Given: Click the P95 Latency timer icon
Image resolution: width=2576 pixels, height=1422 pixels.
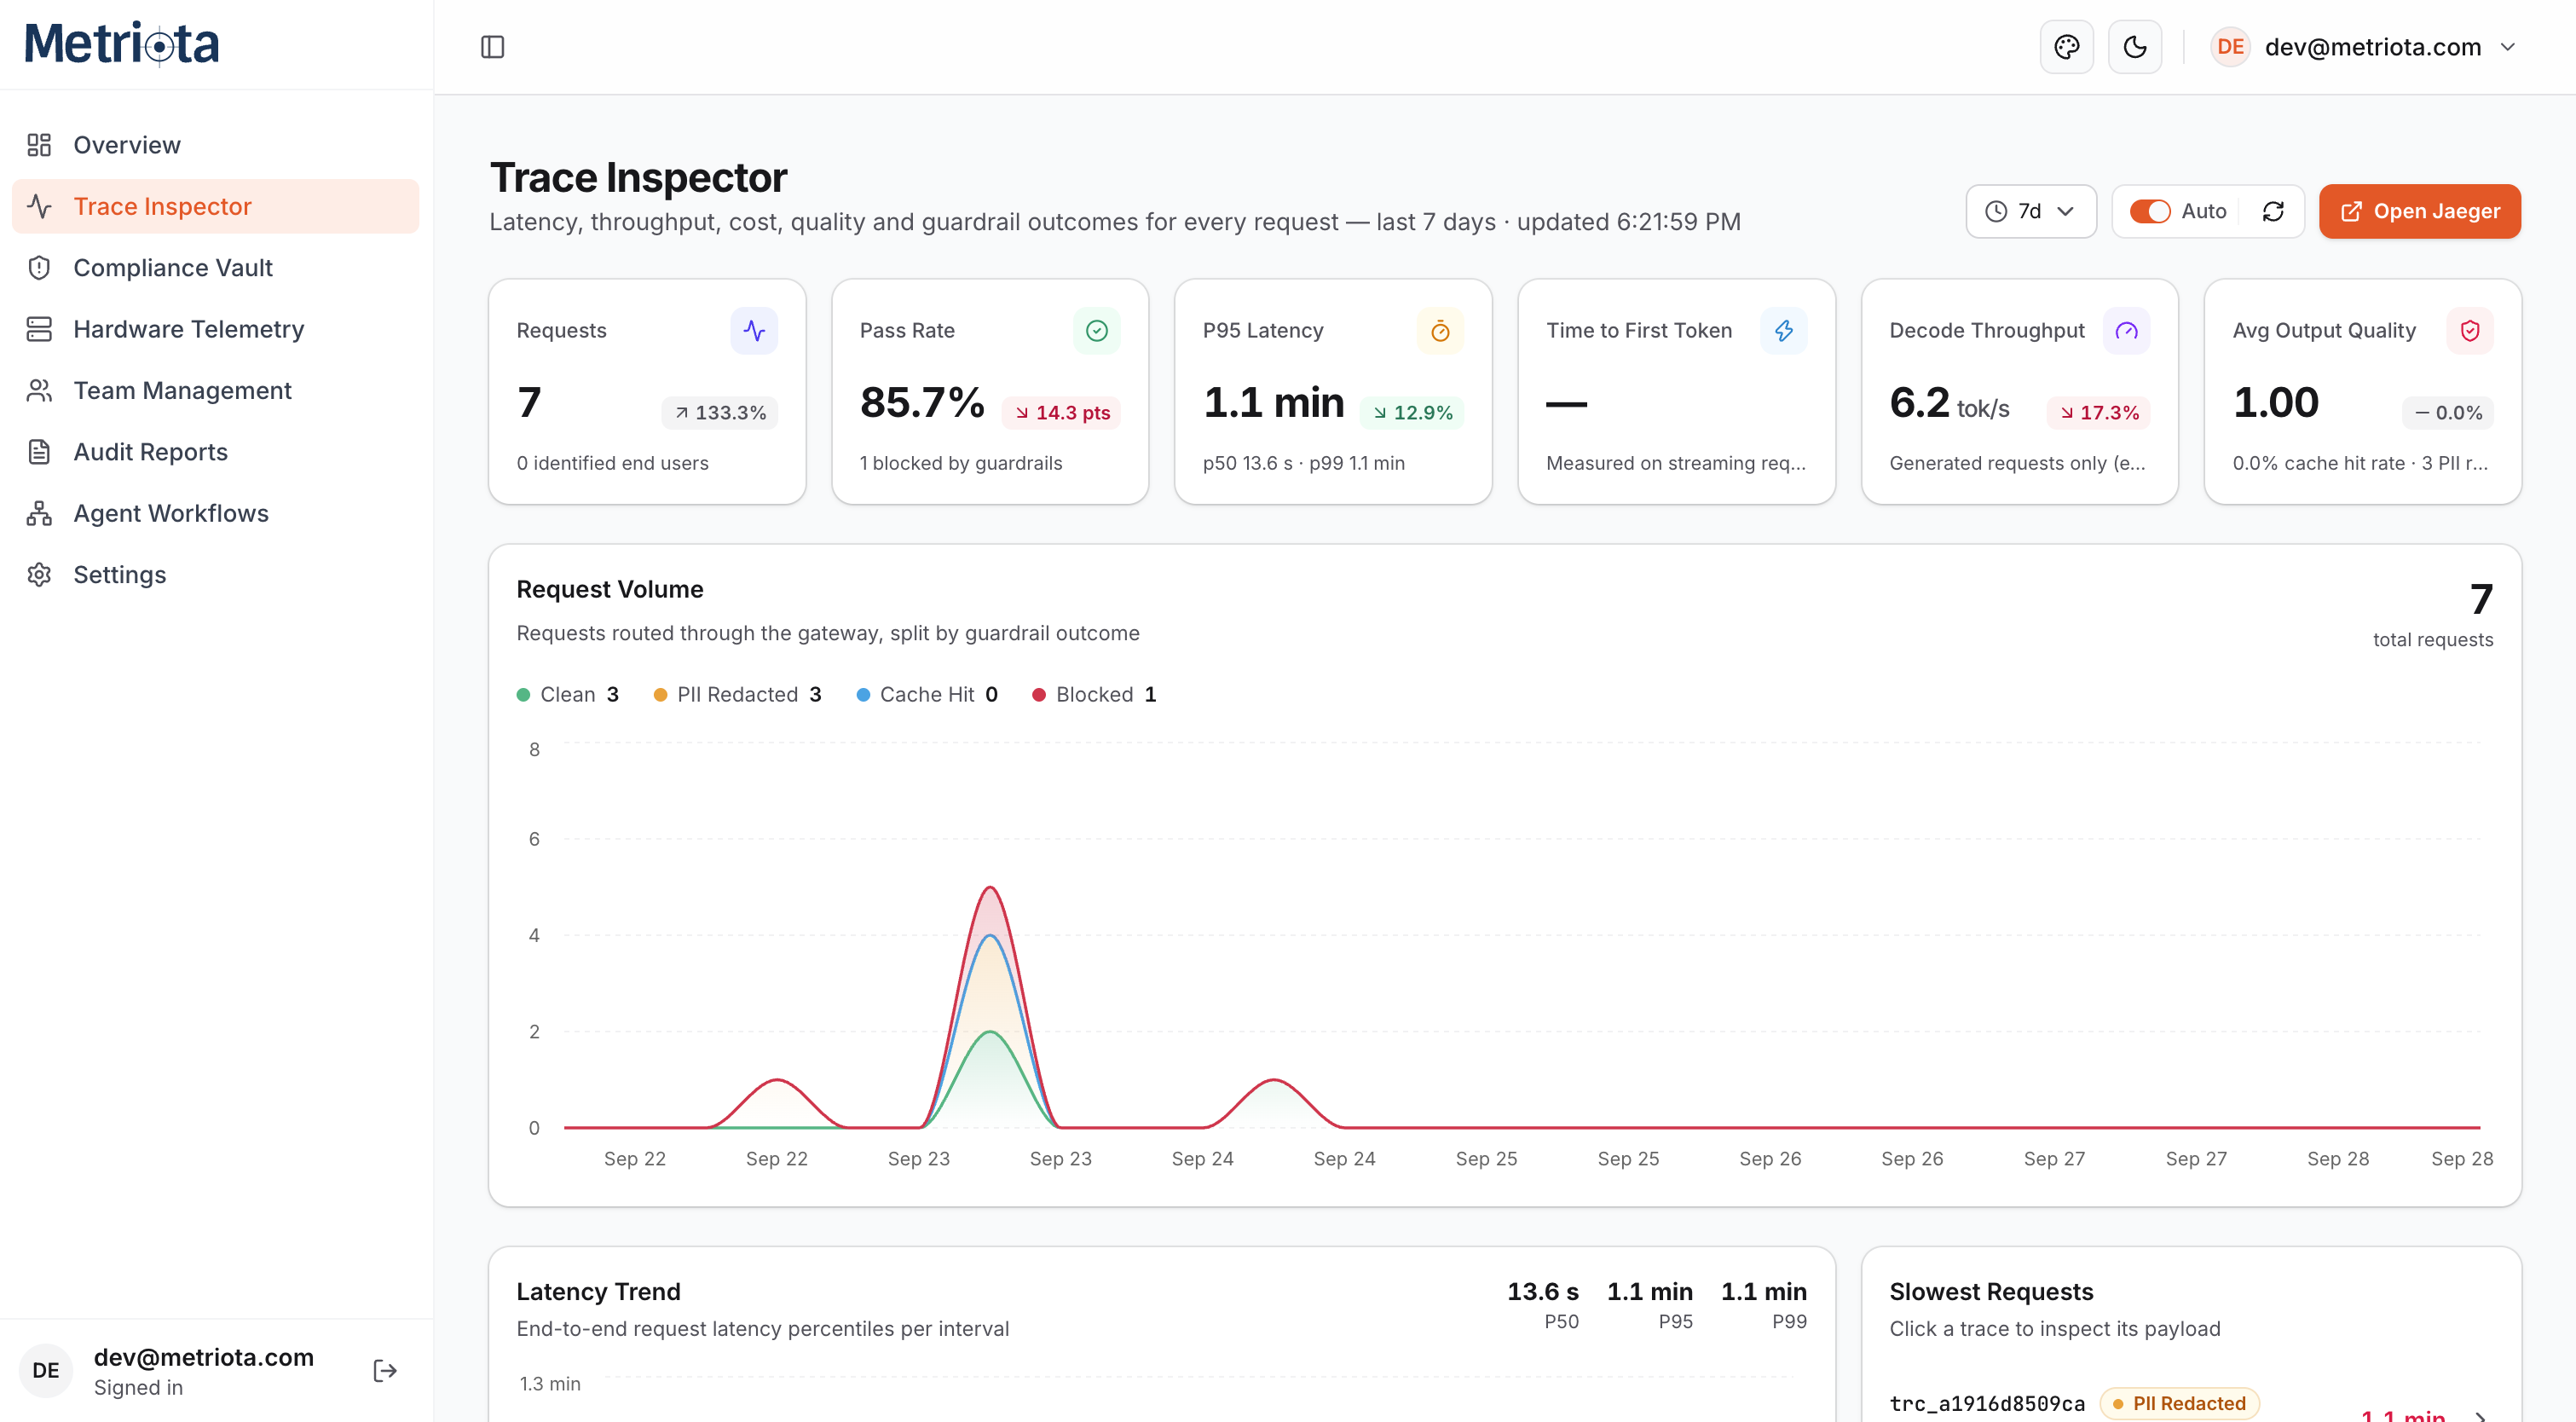Looking at the screenshot, I should [x=1440, y=330].
